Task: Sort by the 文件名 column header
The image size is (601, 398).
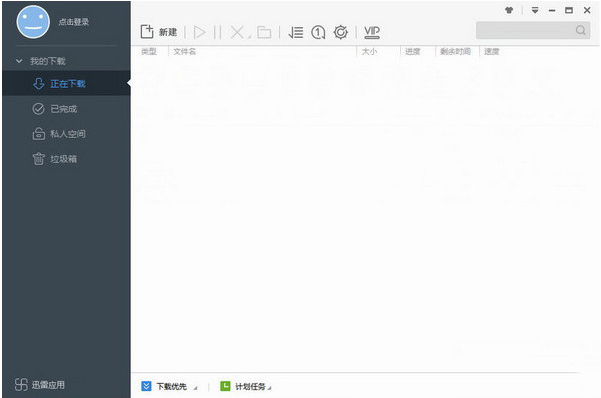Action: pos(184,51)
